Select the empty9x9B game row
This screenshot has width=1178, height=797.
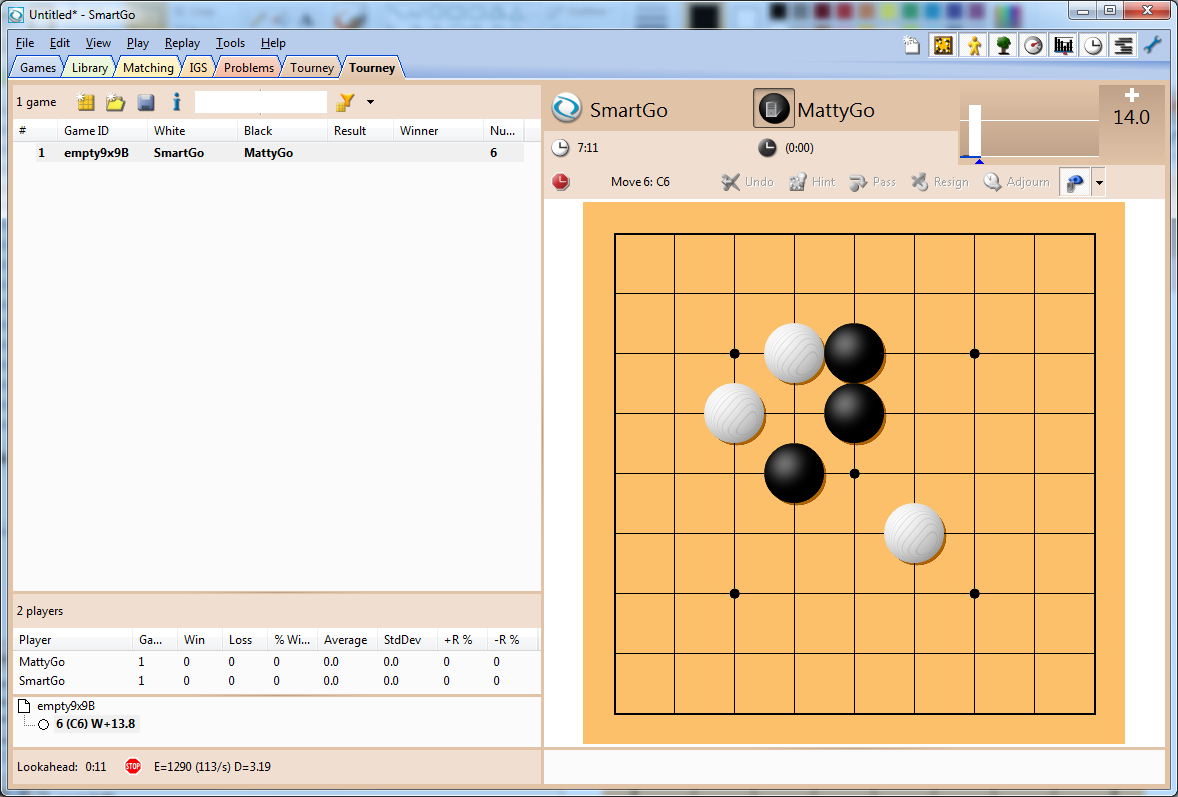tap(269, 152)
